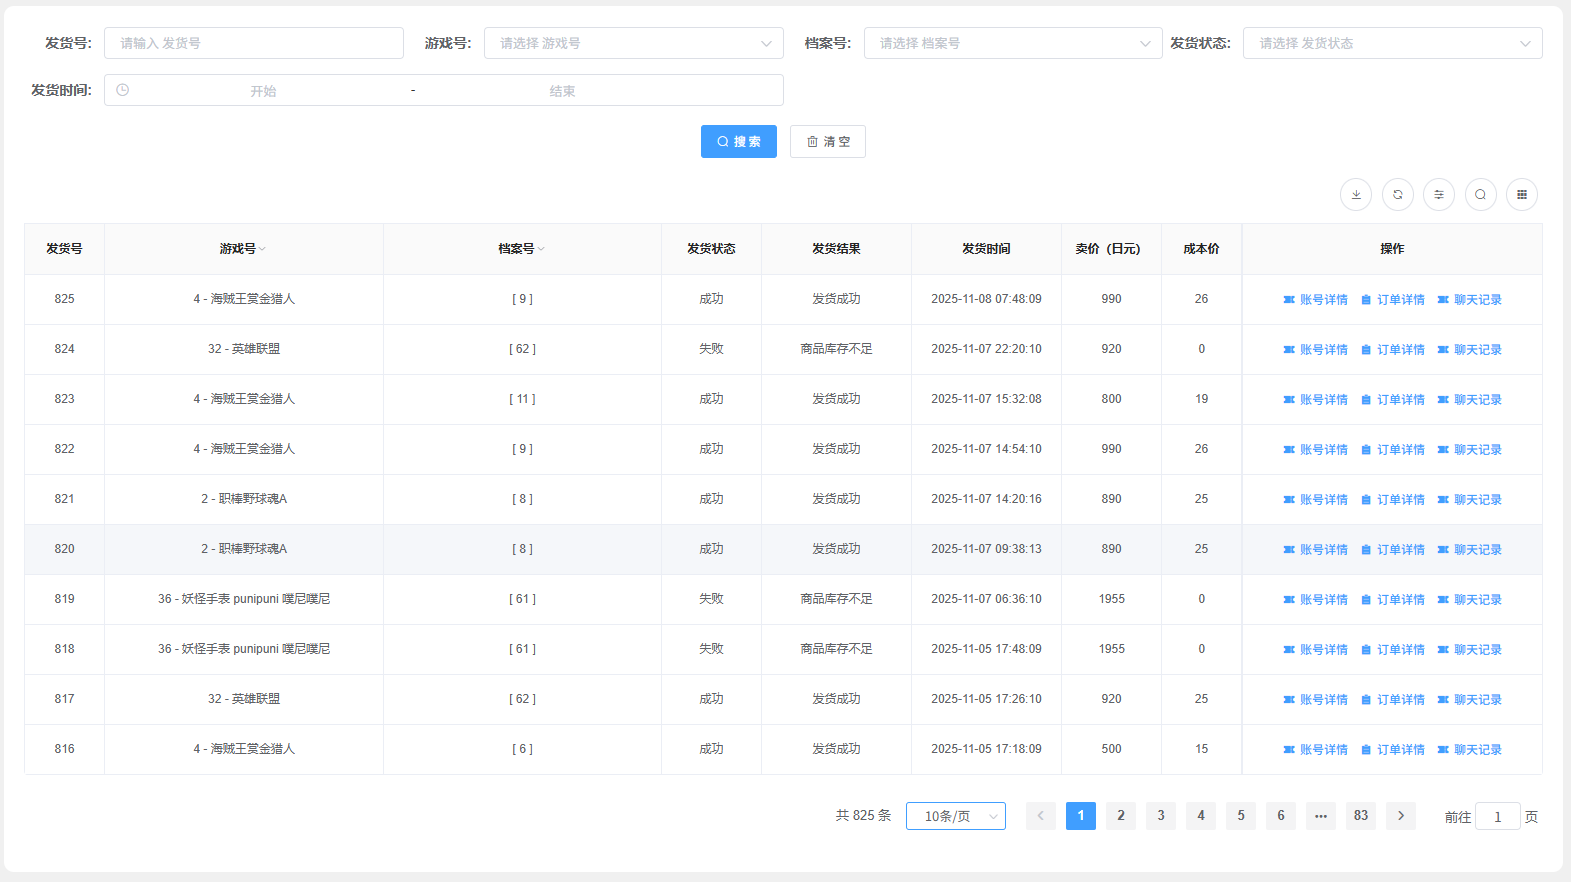Change page size using the 10条/页 selector

(x=955, y=816)
